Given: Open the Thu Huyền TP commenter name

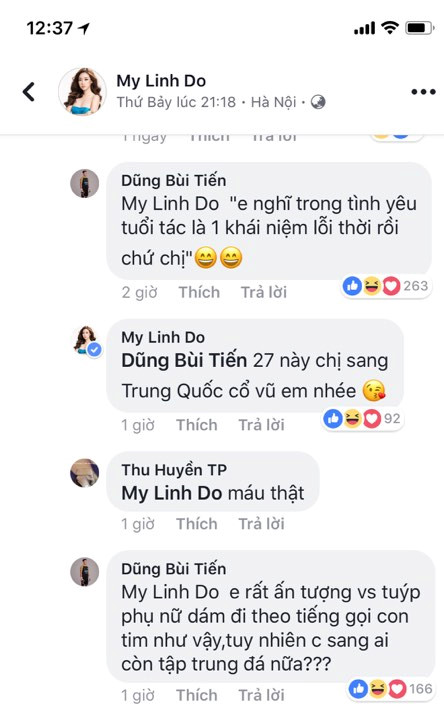Looking at the screenshot, I should [174, 470].
